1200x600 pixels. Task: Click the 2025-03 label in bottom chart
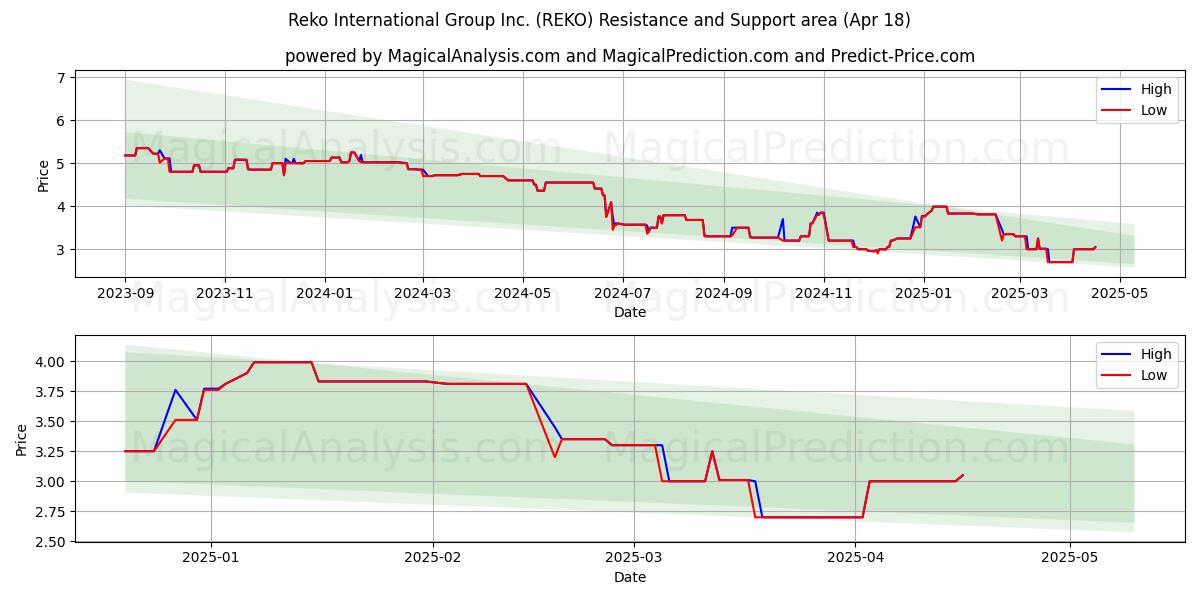tap(634, 560)
